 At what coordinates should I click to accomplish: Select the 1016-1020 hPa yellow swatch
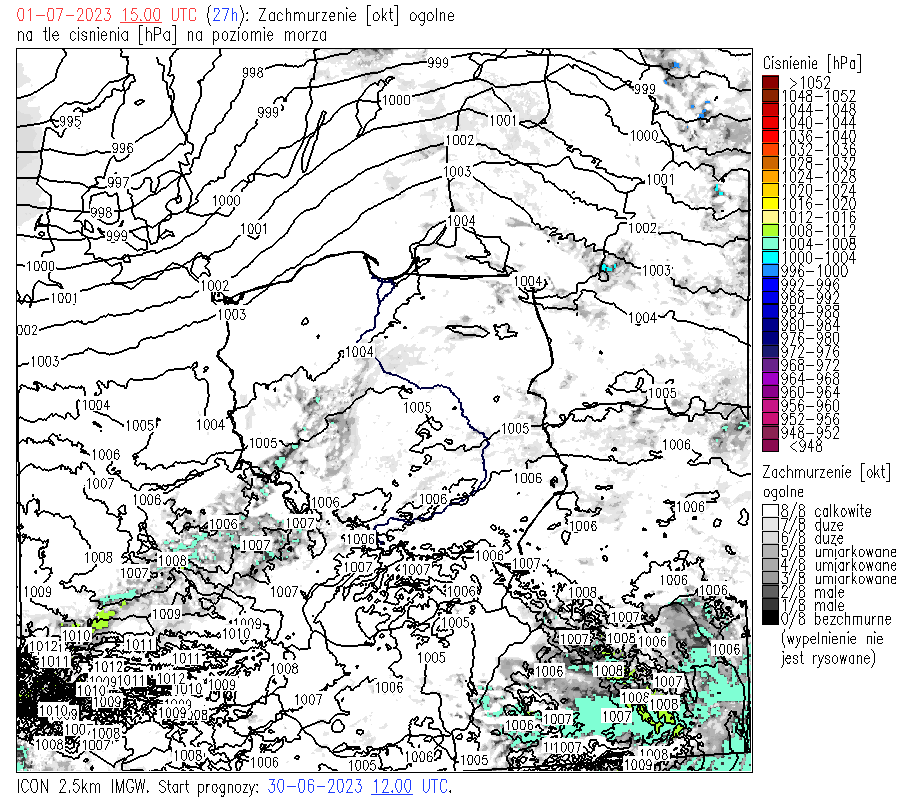click(770, 204)
